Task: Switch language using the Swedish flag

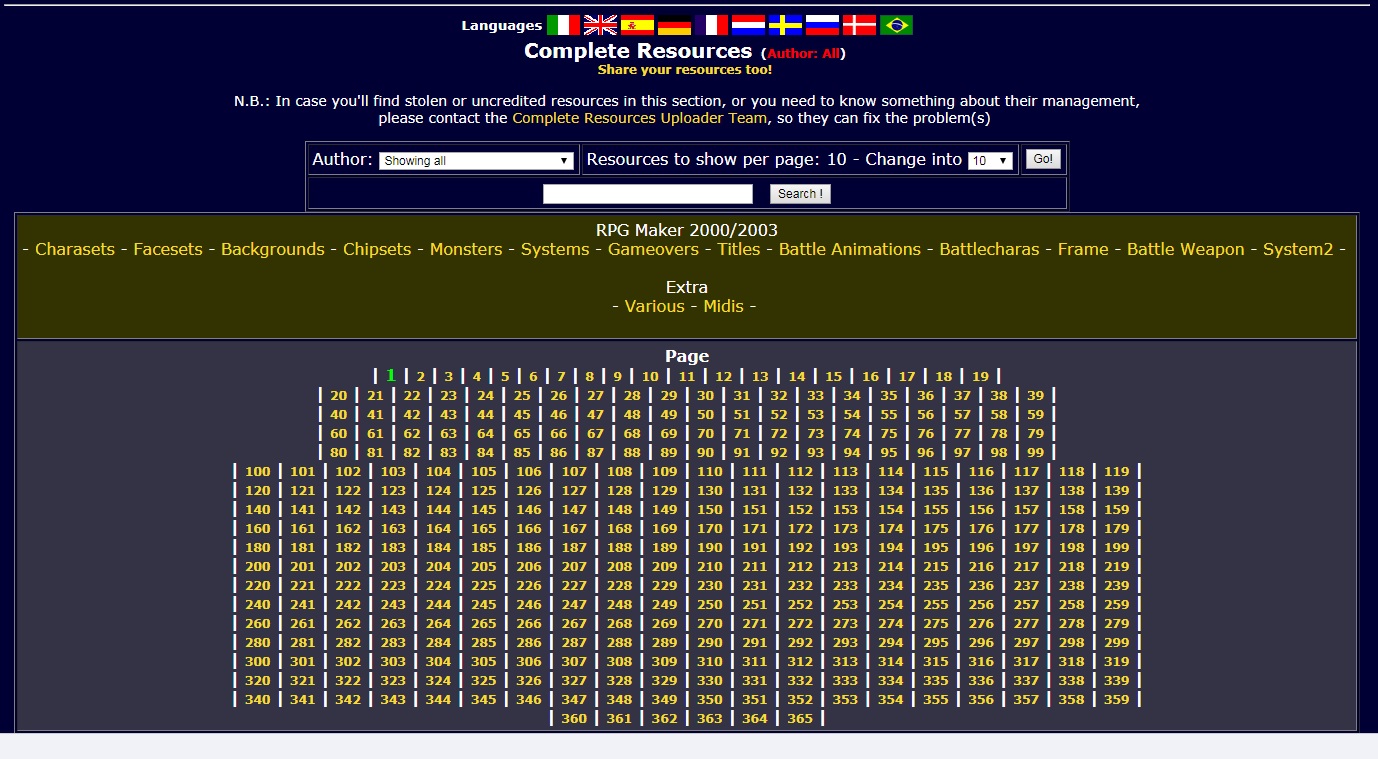Action: pyautogui.click(x=785, y=25)
